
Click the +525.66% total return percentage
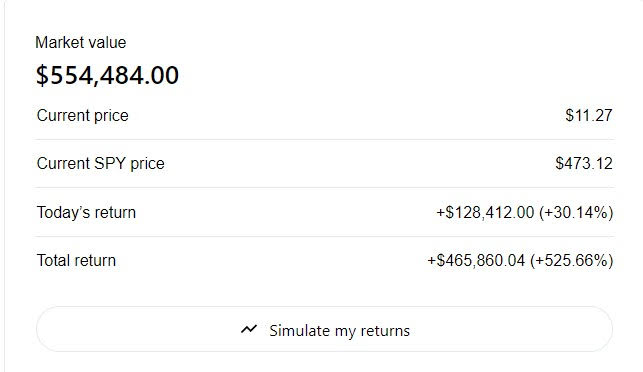[572, 260]
